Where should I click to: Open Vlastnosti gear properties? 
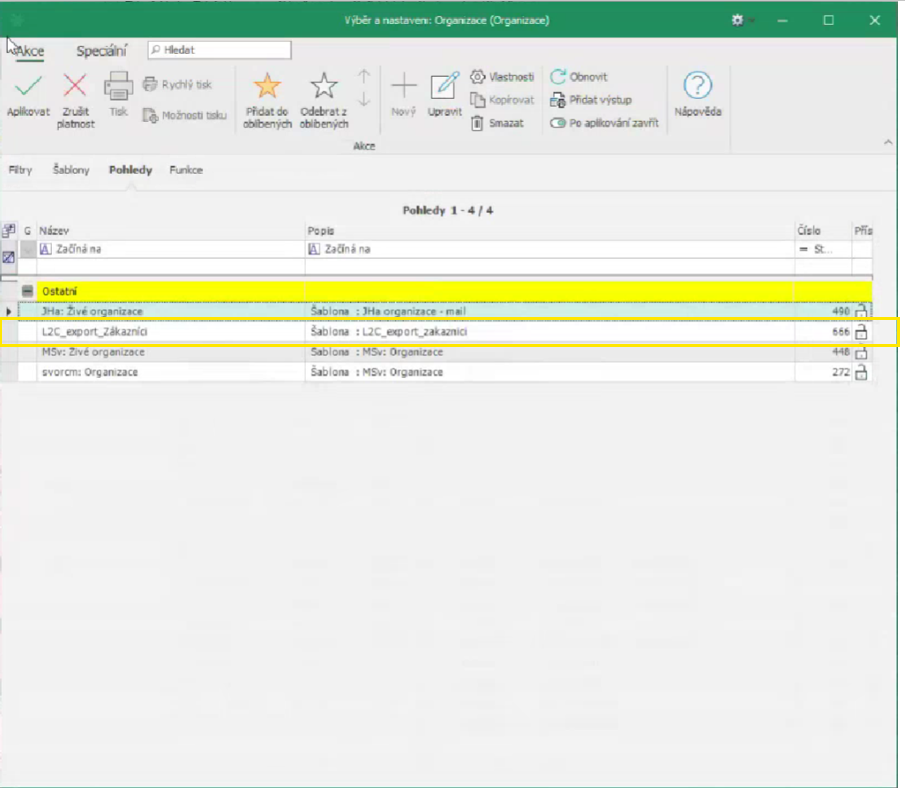coord(502,77)
